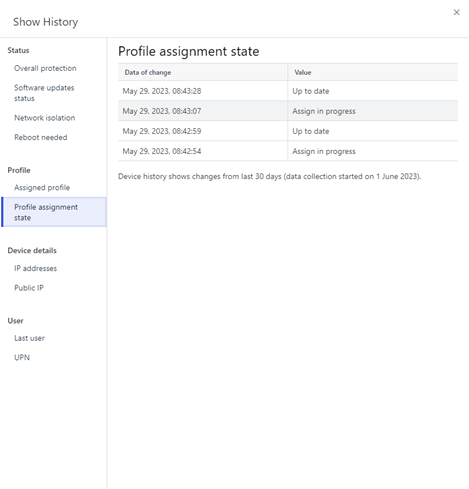
Task: Click the Device history 30 days note
Action: tap(270, 176)
